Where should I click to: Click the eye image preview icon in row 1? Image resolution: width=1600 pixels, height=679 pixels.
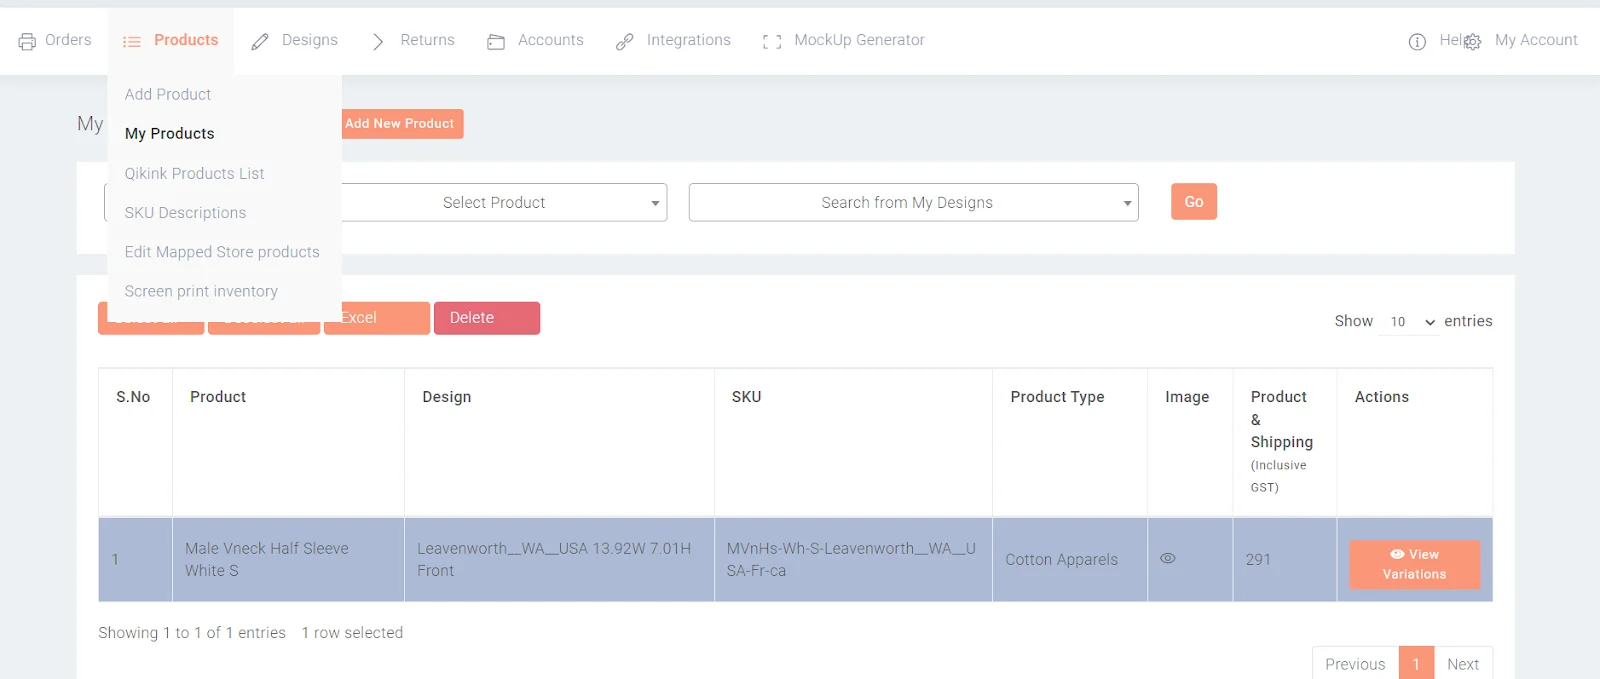1167,558
